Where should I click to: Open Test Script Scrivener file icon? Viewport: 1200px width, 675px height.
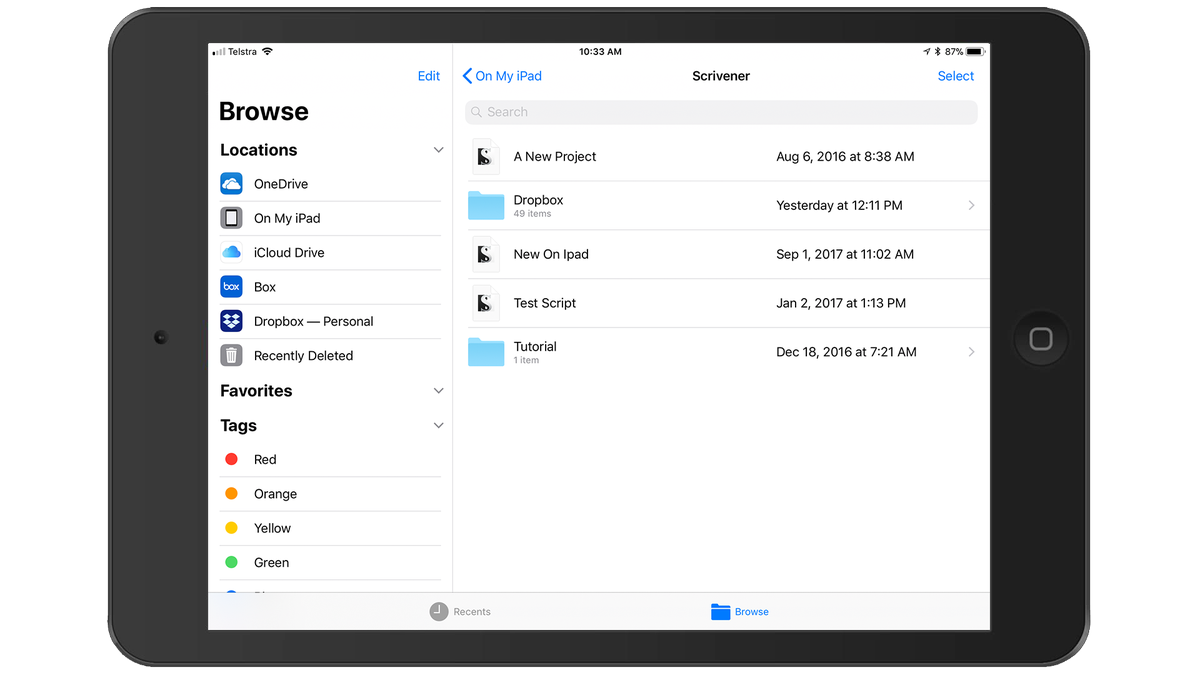click(x=485, y=303)
